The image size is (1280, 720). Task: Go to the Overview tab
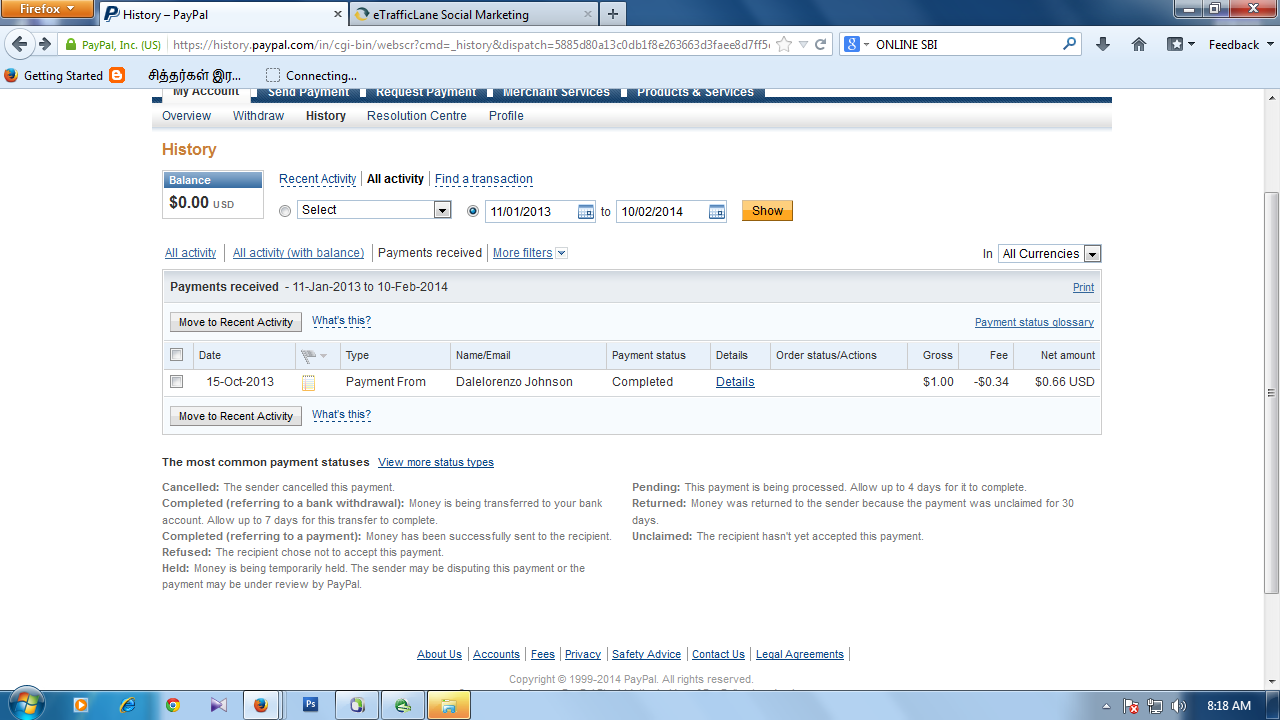187,116
